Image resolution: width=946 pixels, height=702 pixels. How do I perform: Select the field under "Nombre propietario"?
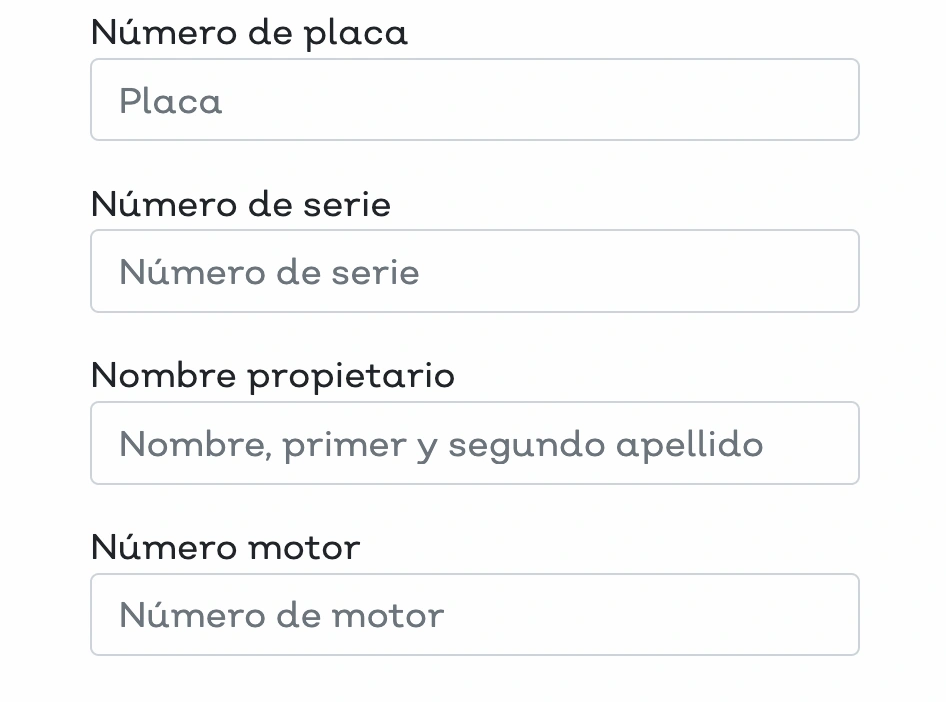[474, 443]
